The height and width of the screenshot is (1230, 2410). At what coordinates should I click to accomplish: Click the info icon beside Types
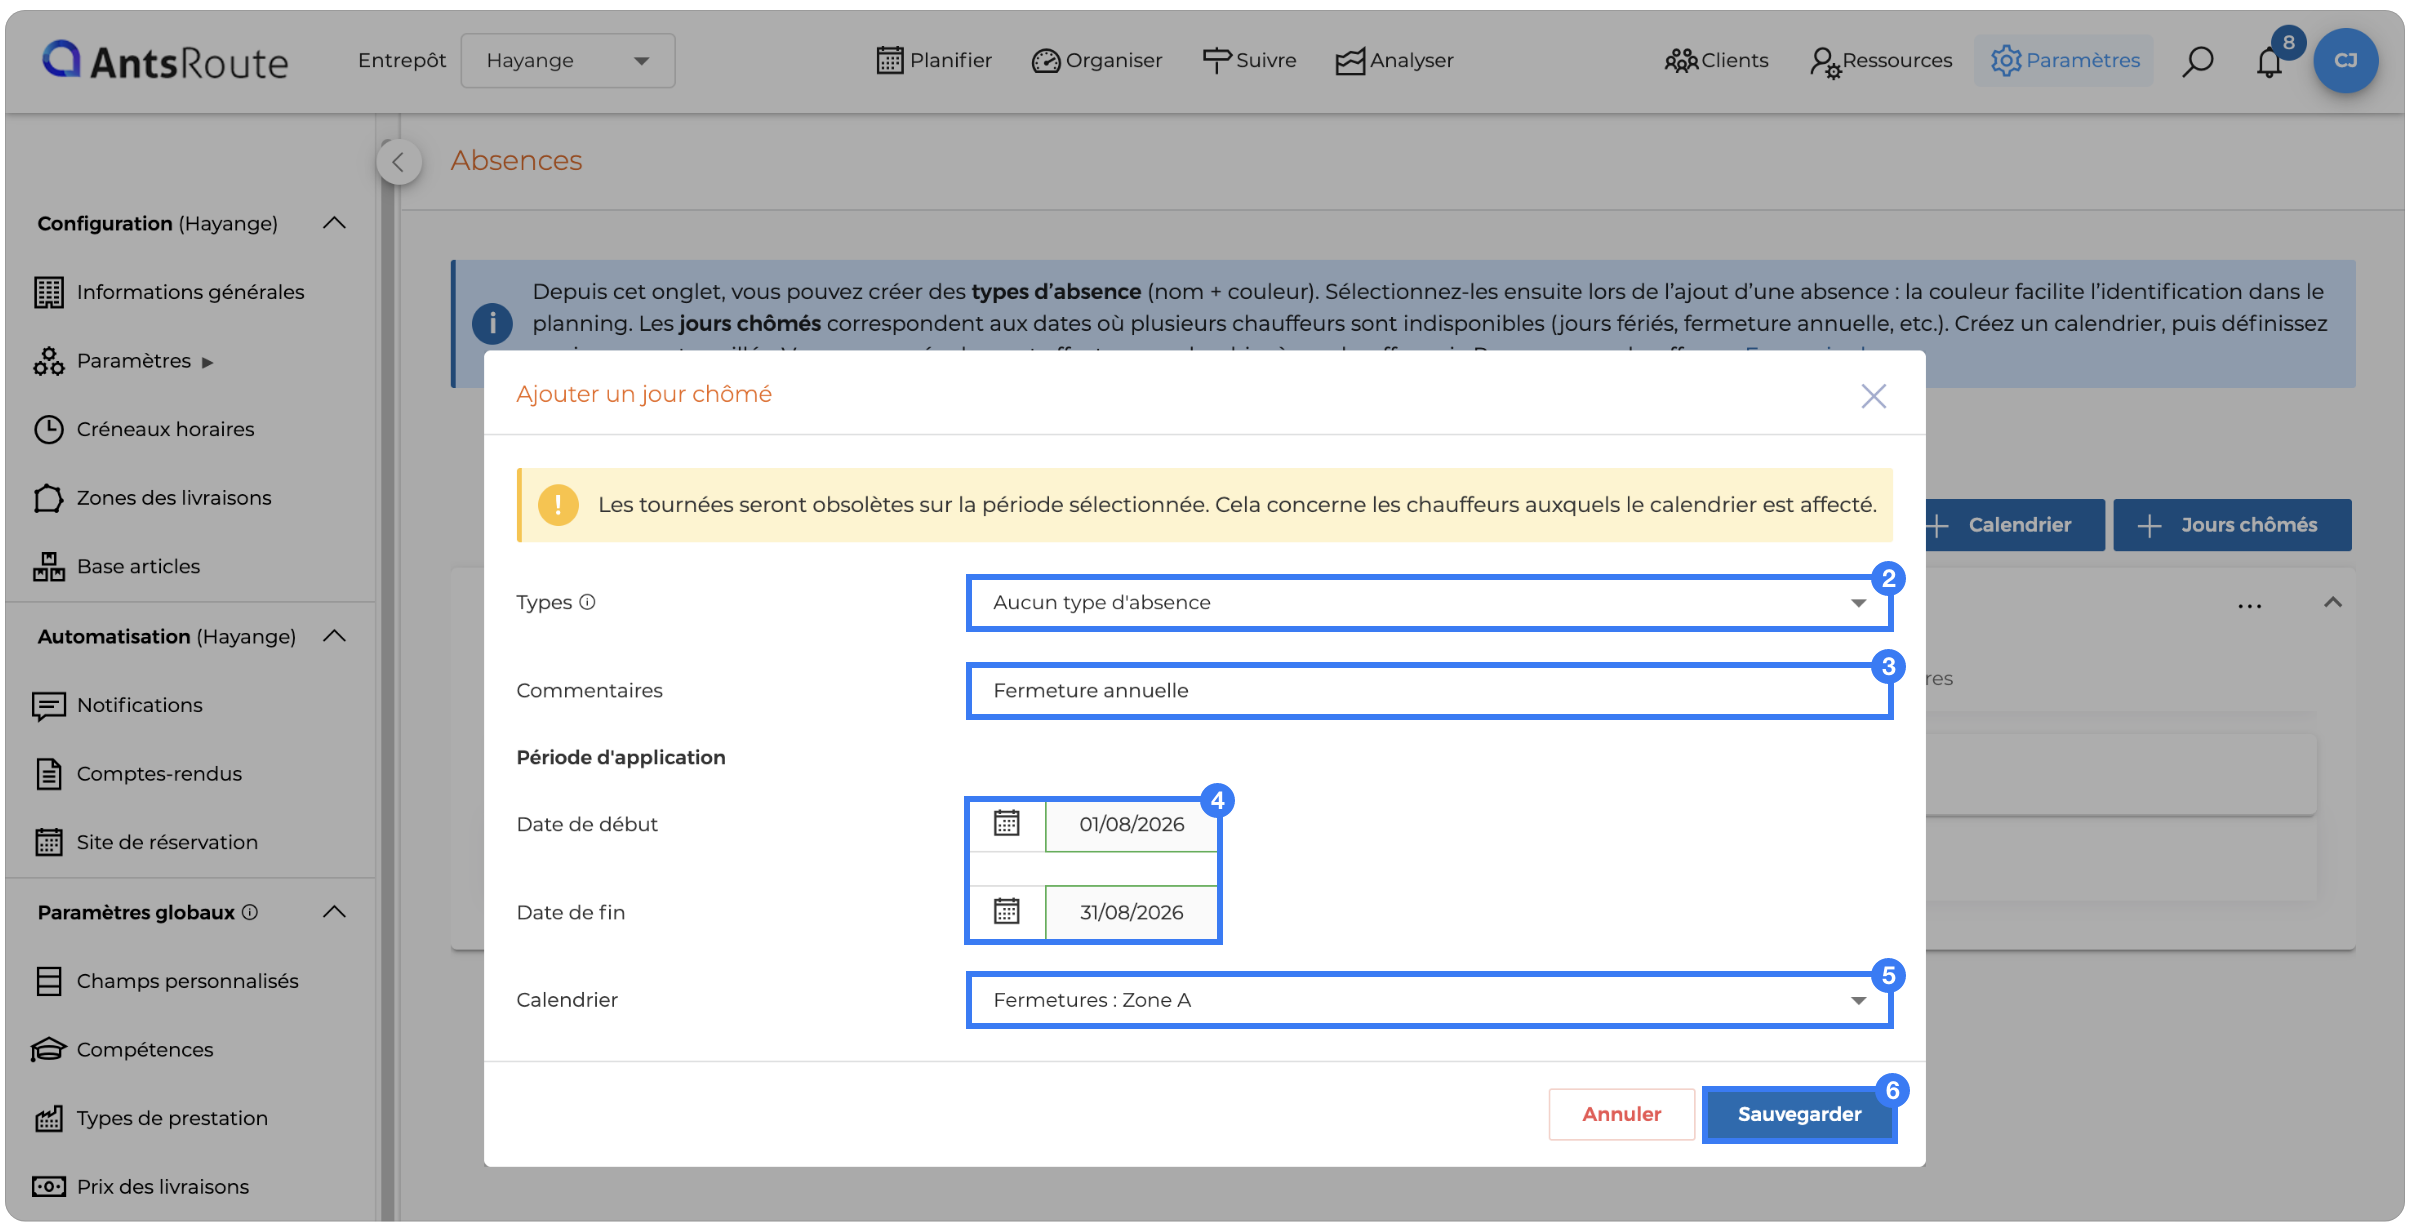tap(588, 602)
